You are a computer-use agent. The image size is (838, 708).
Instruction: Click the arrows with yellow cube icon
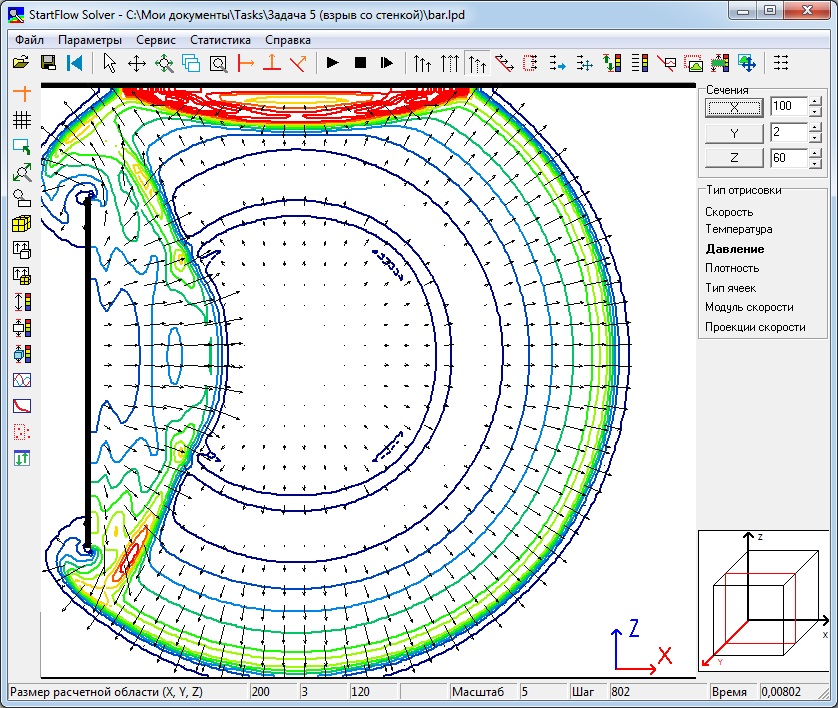click(22, 276)
